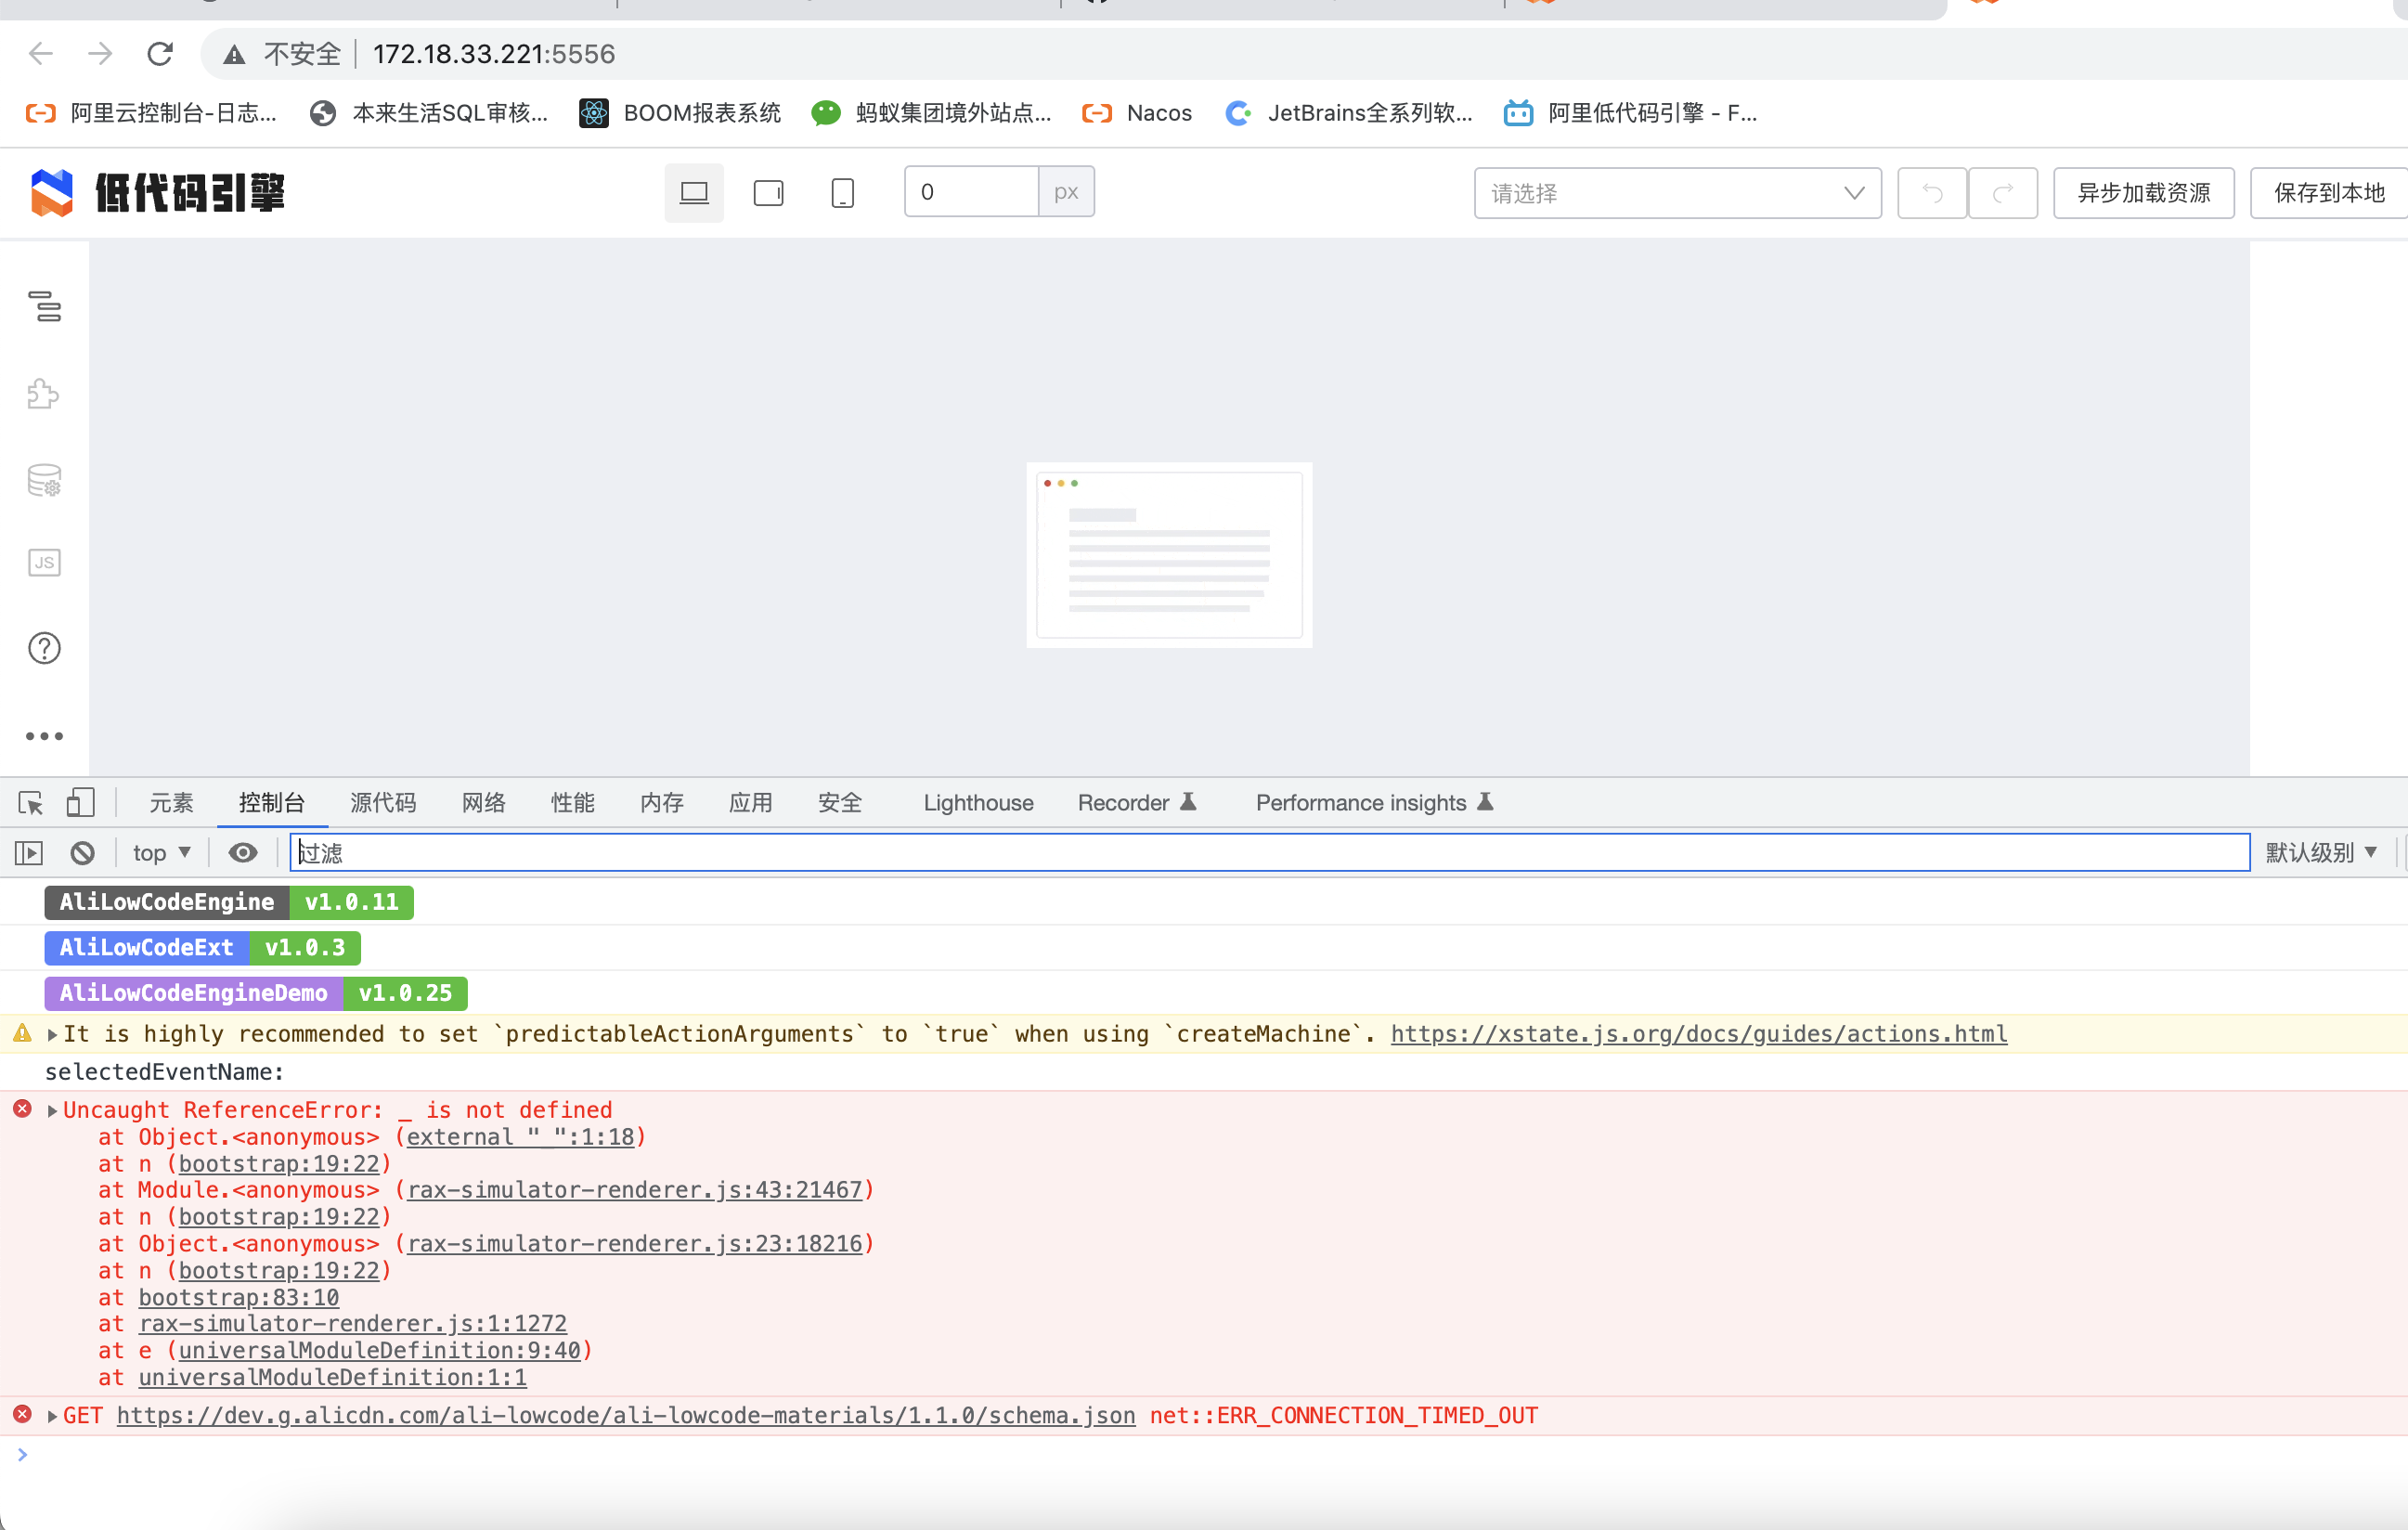
Task: Open the component library puzzle icon panel
Action: 44,394
